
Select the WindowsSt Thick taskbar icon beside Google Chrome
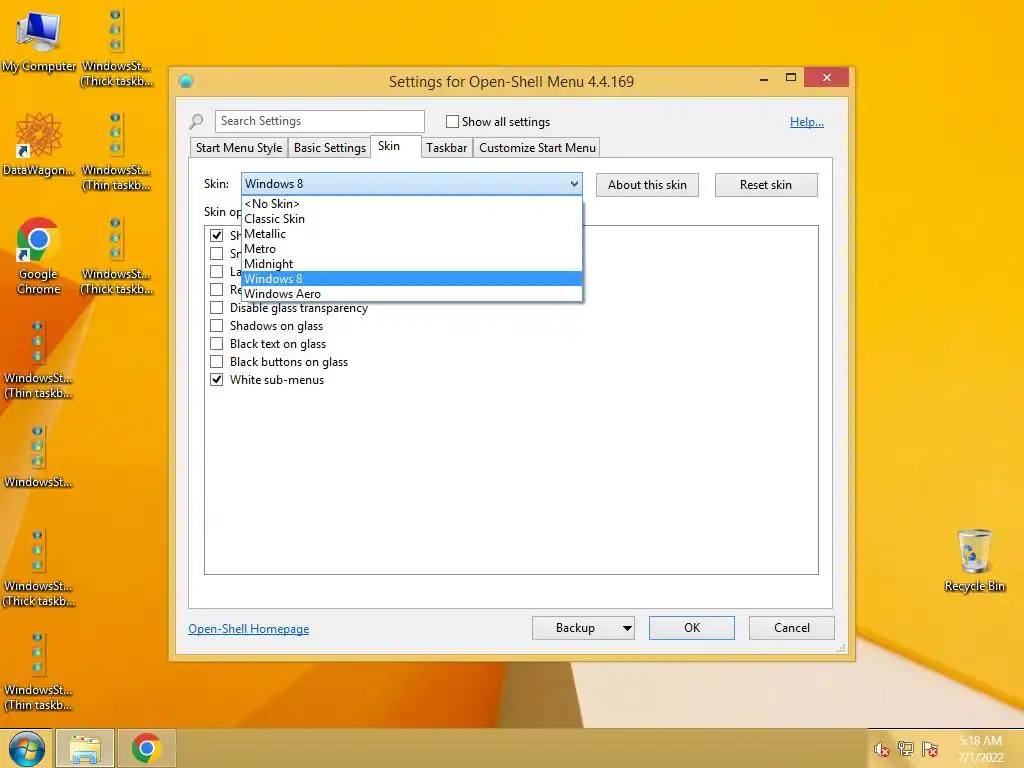[116, 256]
